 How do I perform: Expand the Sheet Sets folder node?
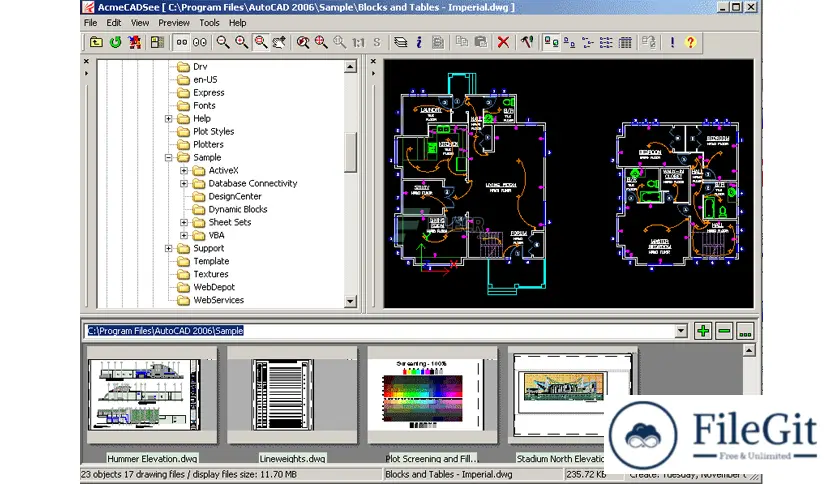click(184, 222)
